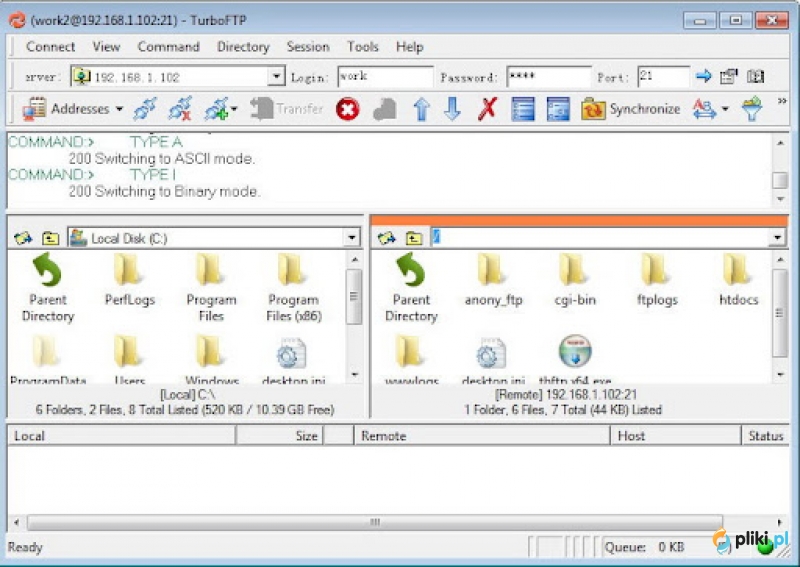Click the Disconnect plug icon with red X

tap(180, 109)
